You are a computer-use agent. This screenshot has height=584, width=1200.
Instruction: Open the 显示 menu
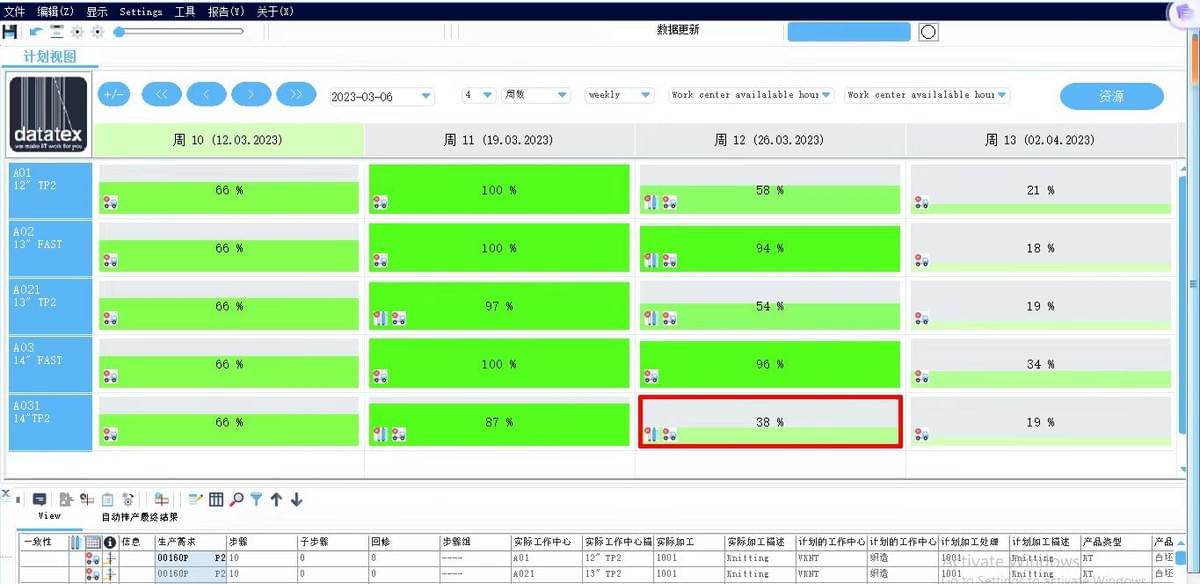click(97, 11)
